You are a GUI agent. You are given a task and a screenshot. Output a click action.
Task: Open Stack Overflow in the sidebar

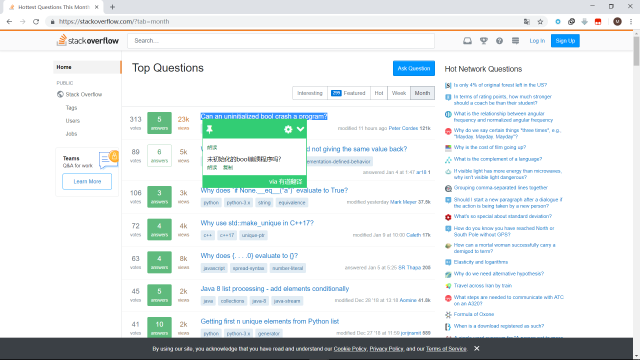click(84, 94)
